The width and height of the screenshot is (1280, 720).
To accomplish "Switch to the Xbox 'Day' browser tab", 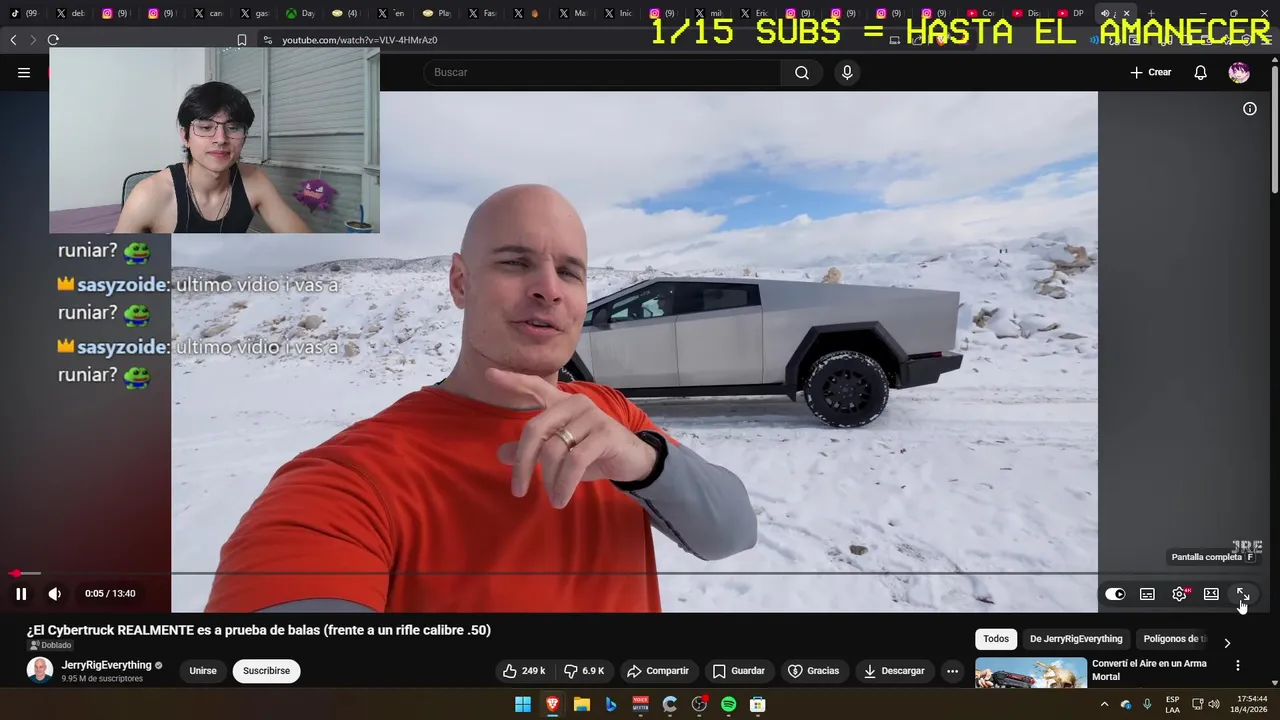I will point(300,14).
